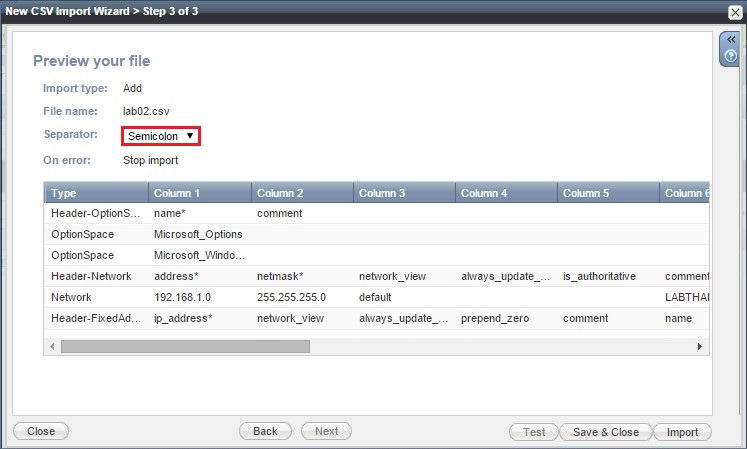Screen dimensions: 747x449
Task: Collapse the side help panel chevron
Action: [x=730, y=40]
